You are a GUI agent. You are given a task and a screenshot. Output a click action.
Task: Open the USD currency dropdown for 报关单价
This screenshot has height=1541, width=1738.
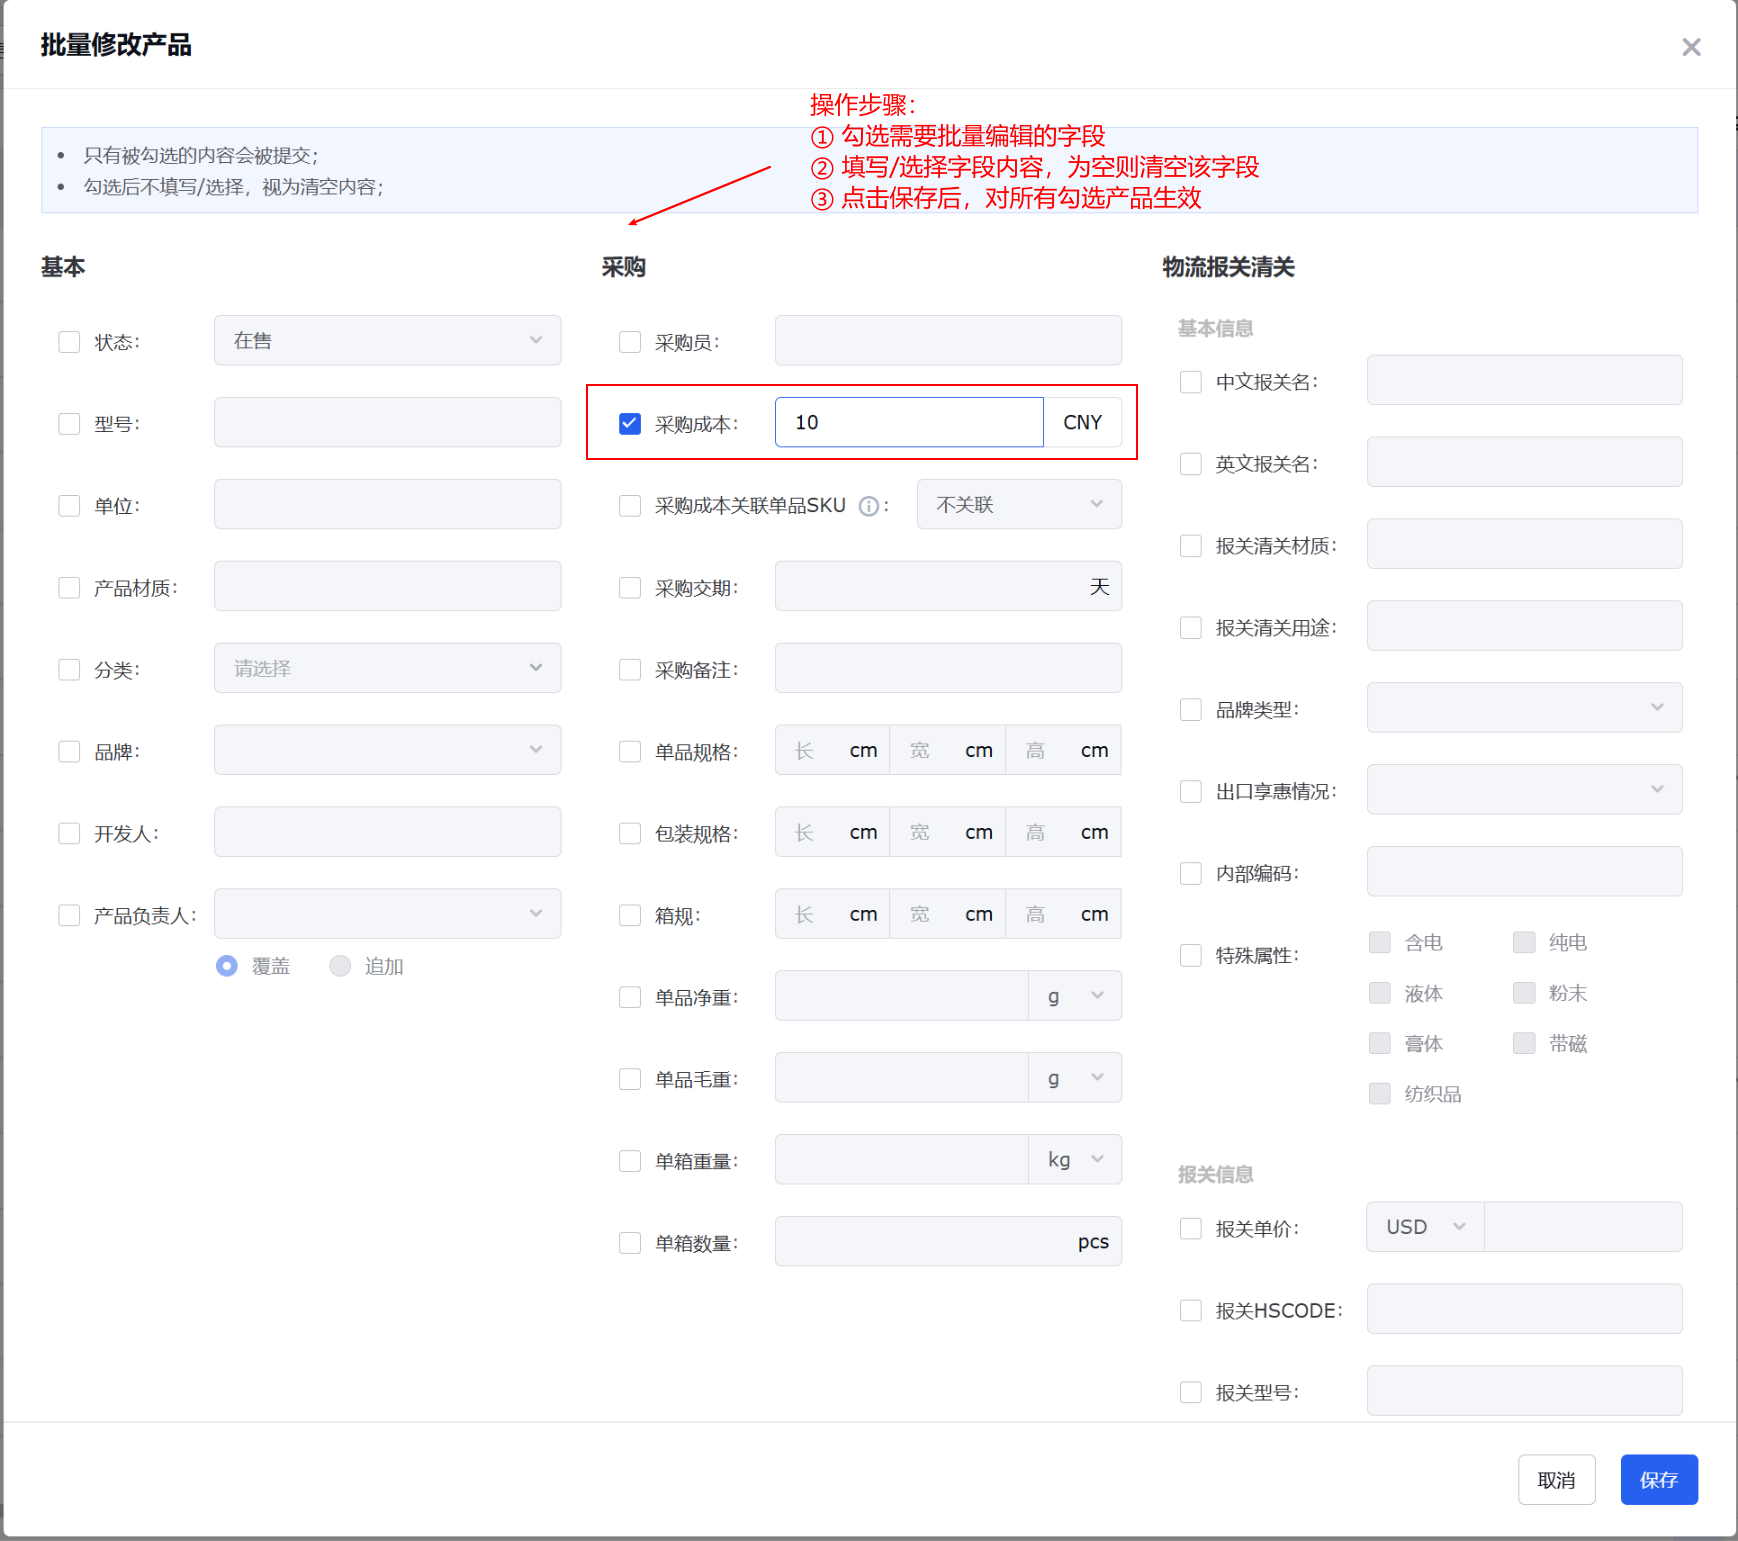pos(1426,1228)
